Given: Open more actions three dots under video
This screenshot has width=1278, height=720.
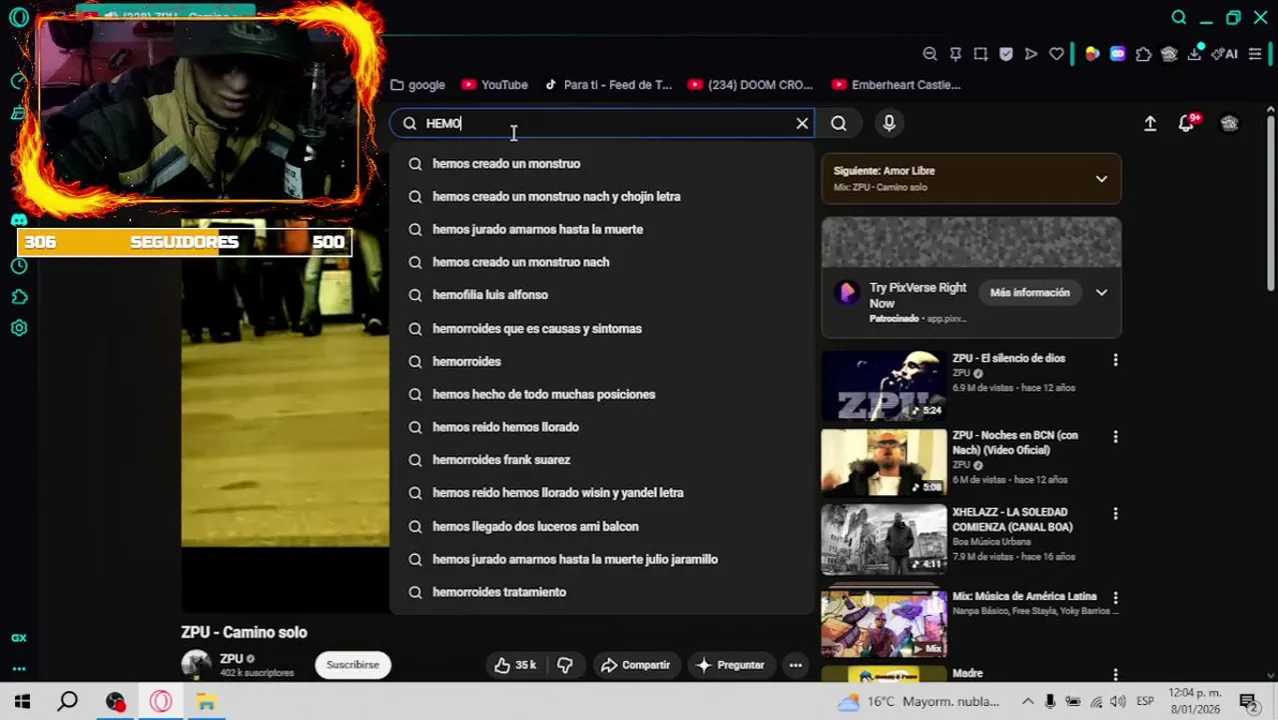Looking at the screenshot, I should (x=795, y=665).
